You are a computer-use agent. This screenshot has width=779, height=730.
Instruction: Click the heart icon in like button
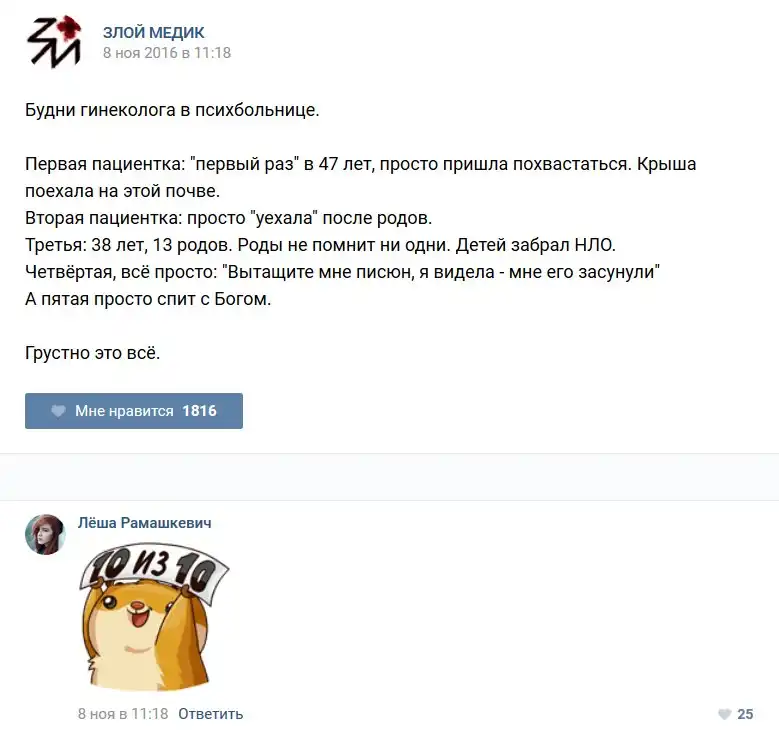click(58, 411)
